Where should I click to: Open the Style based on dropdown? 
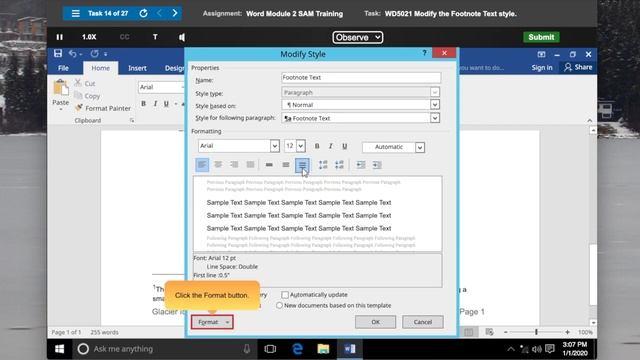pos(435,105)
